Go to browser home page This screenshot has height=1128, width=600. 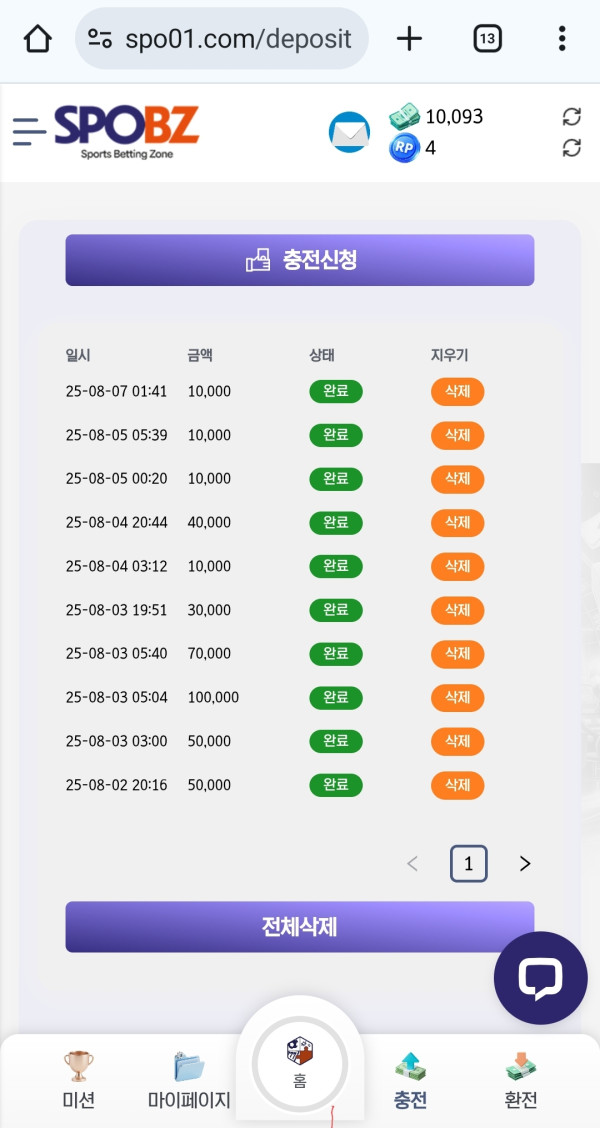[x=37, y=39]
